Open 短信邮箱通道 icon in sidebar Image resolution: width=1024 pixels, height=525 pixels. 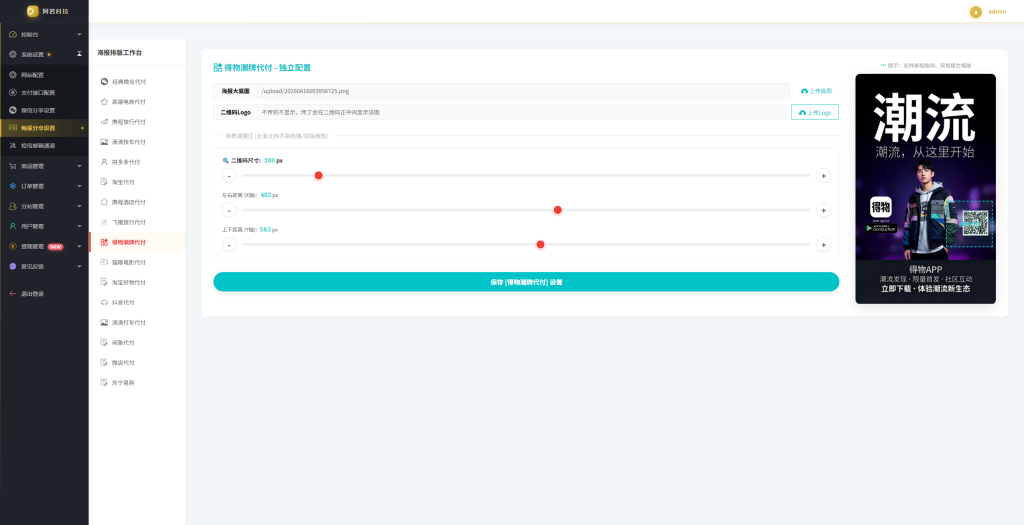pyautogui.click(x=13, y=146)
